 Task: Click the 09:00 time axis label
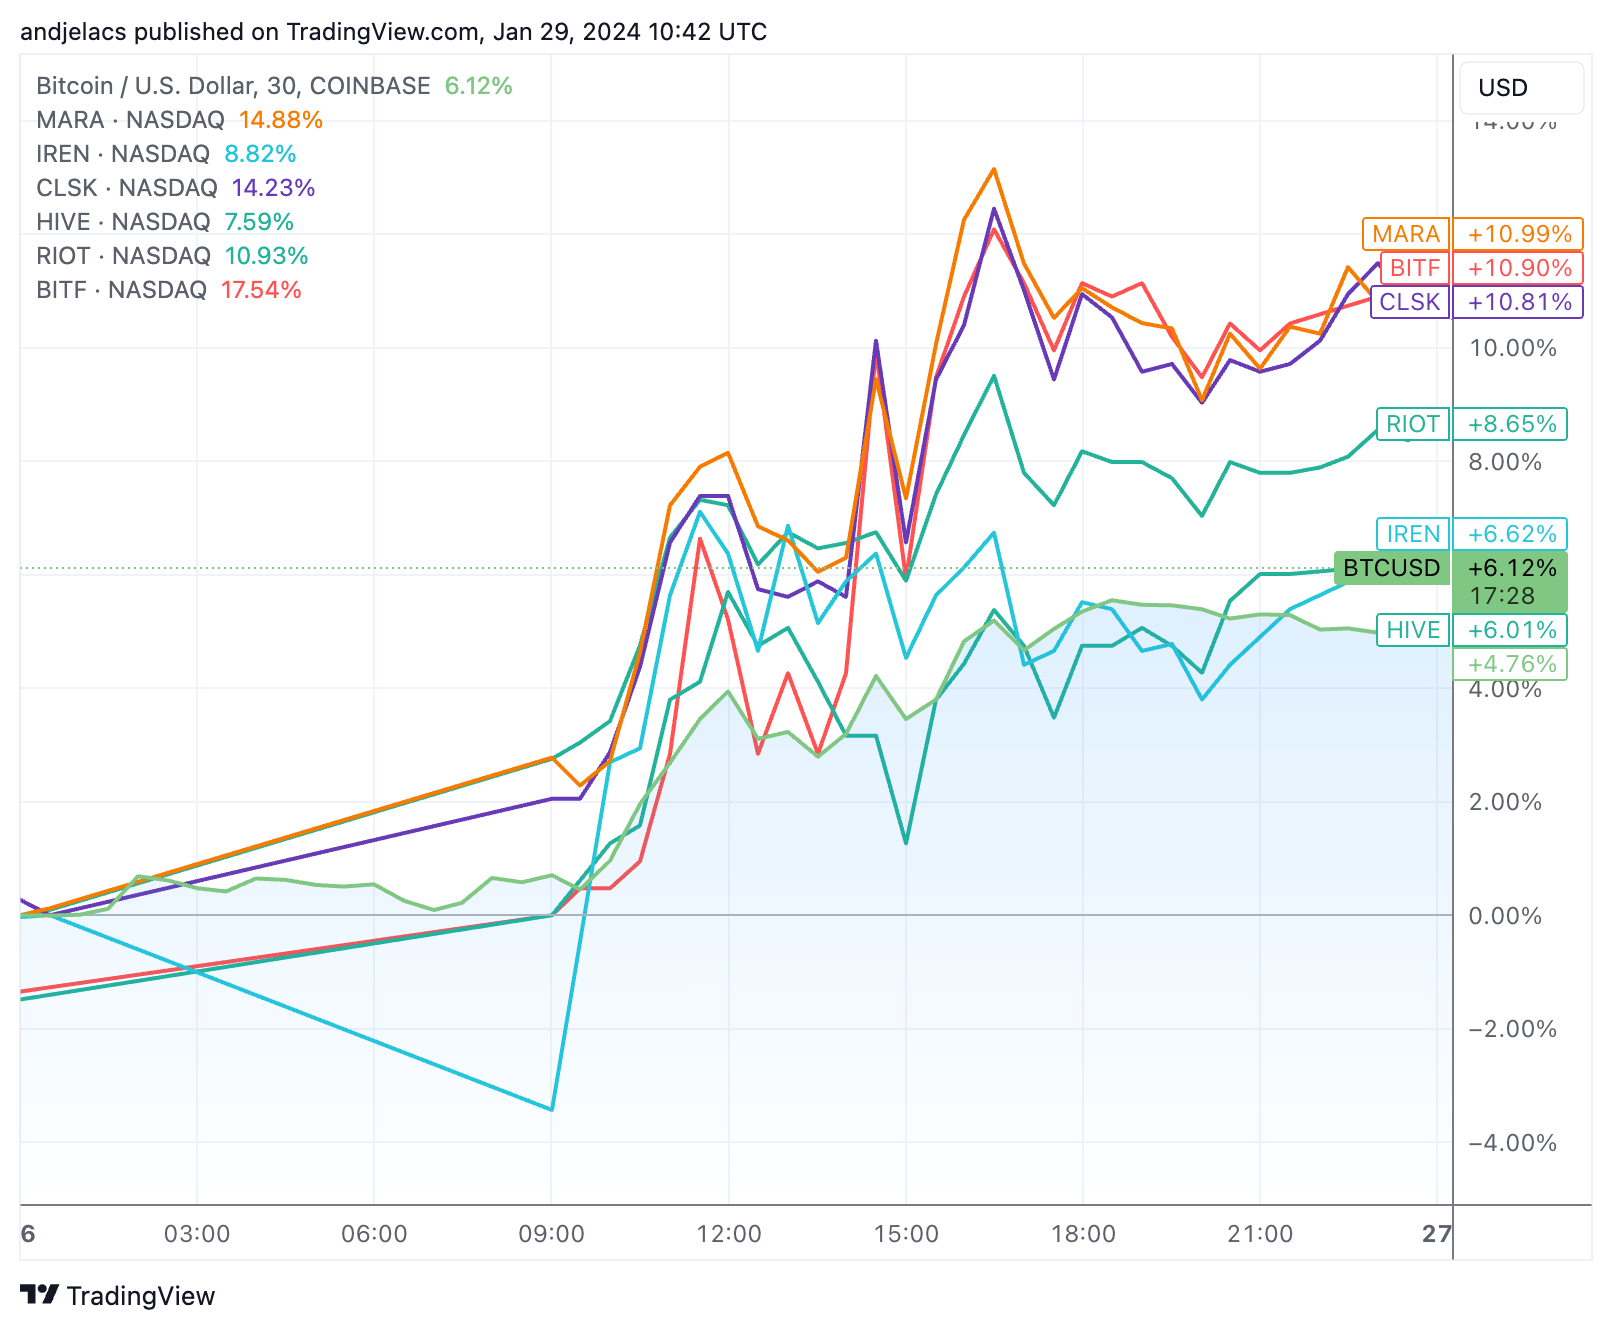pyautogui.click(x=551, y=1234)
